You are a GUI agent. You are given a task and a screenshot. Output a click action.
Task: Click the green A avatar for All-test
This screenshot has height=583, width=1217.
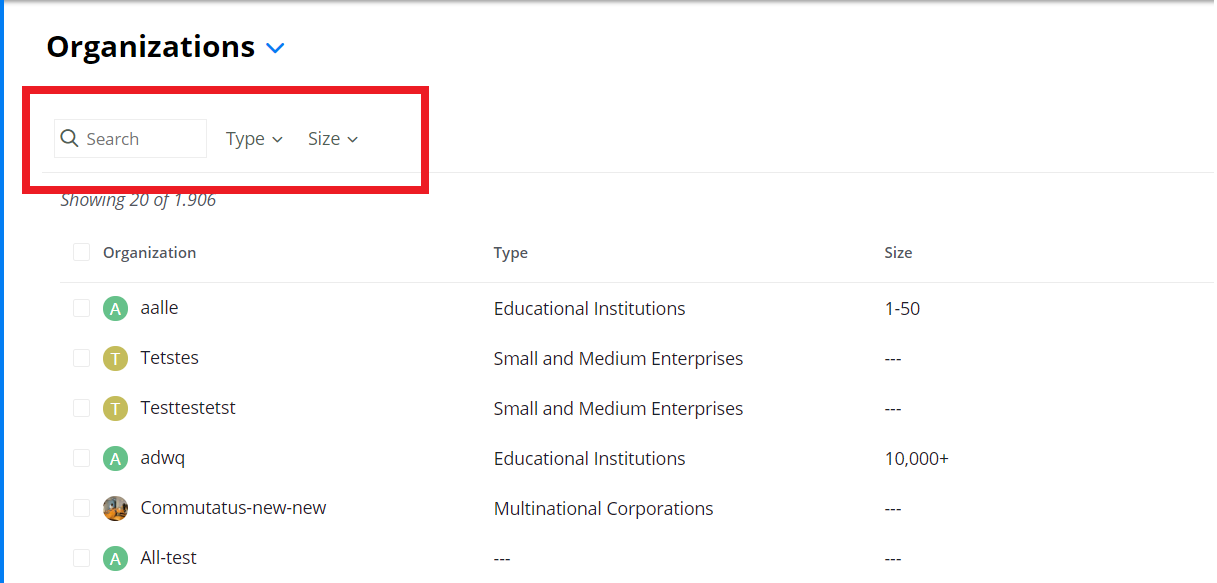(116, 558)
